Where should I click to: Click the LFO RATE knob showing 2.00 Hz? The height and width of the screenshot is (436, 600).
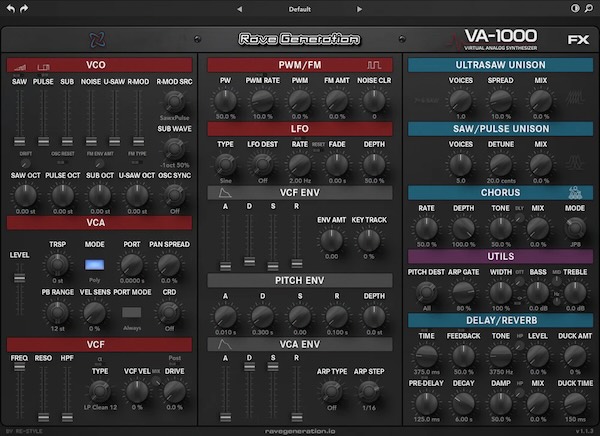(300, 165)
